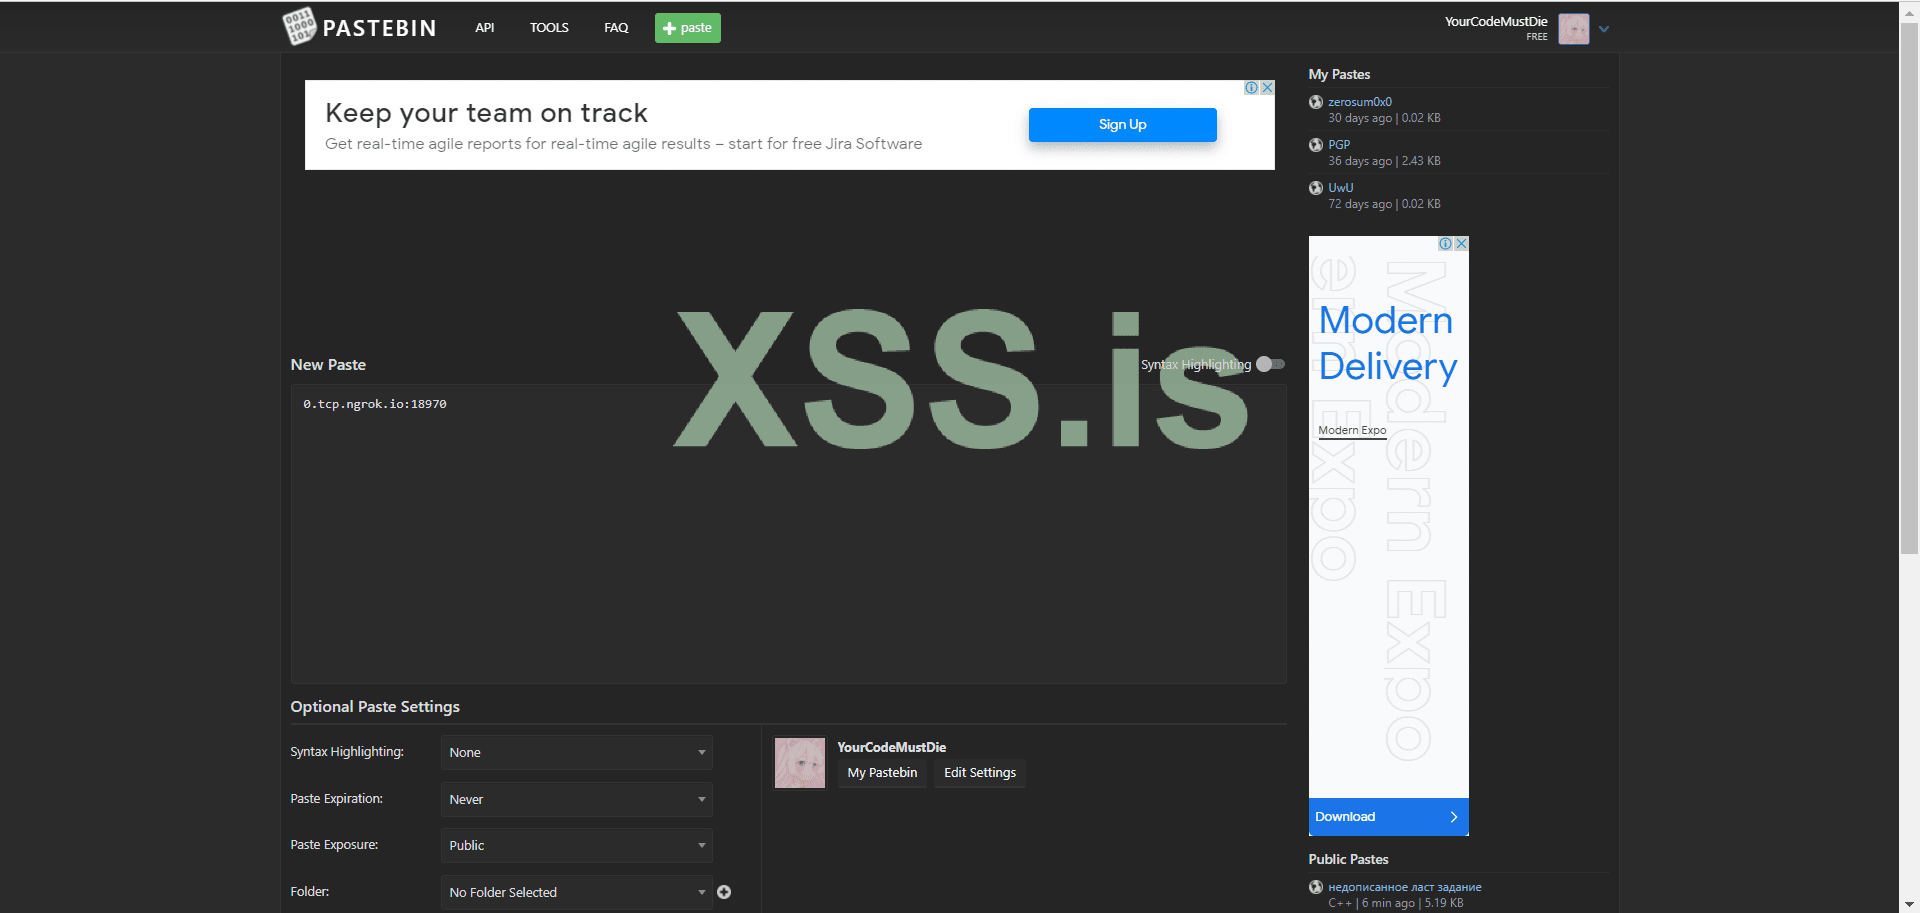The height and width of the screenshot is (913, 1920).
Task: Click the '72 days ago | 0.02 KB' text
Action: pos(1384,204)
